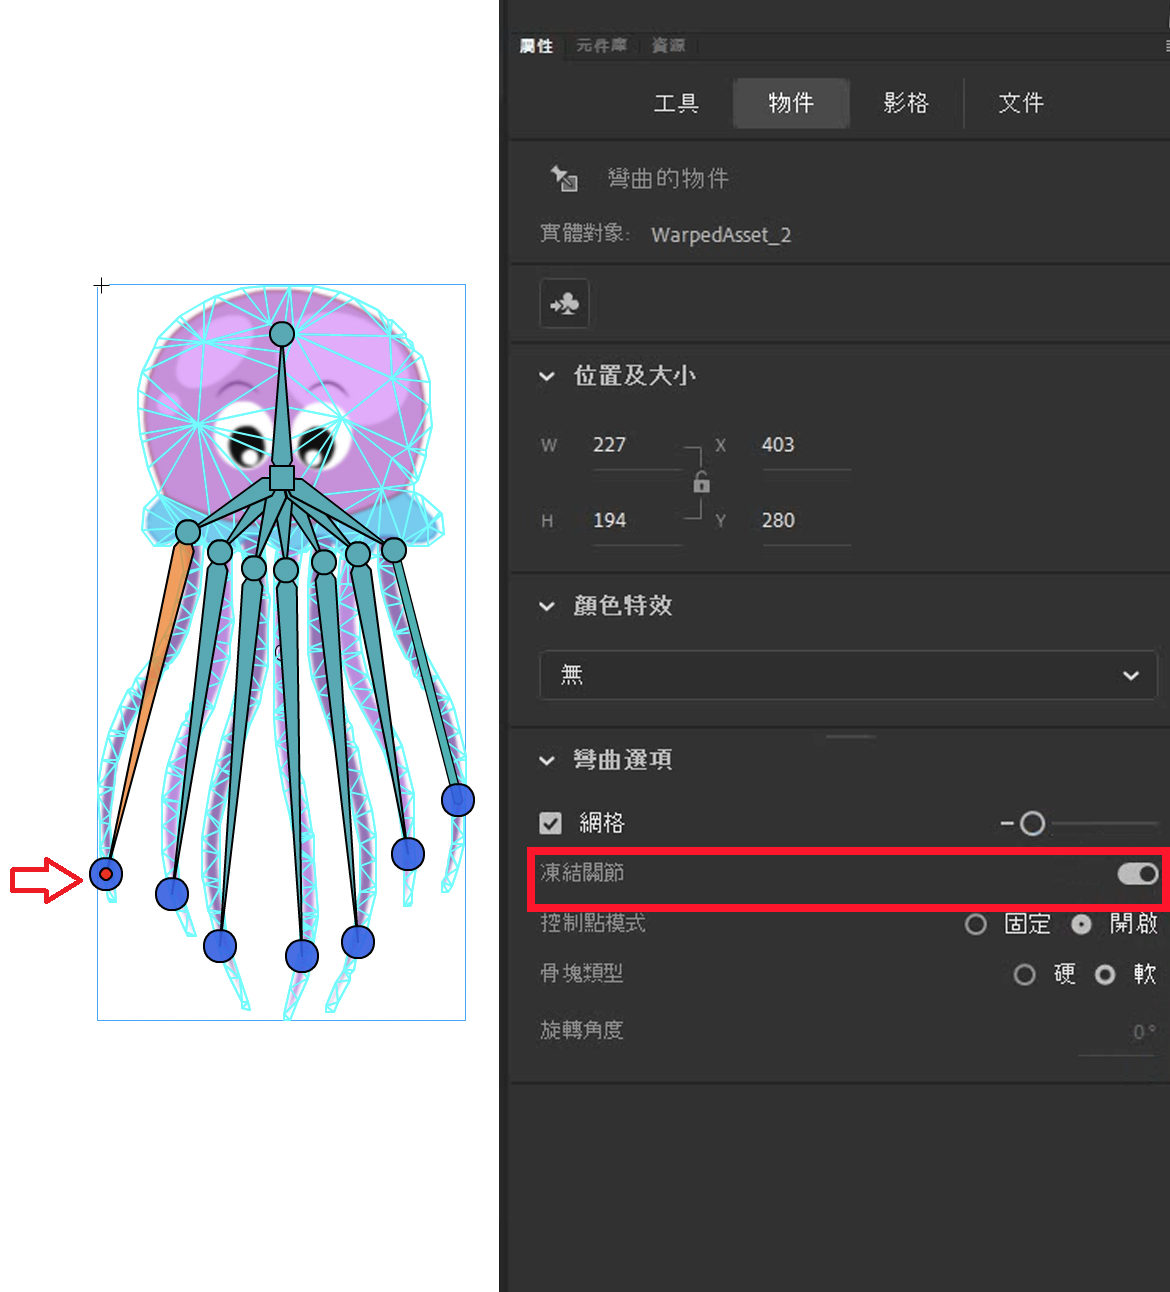1170x1292 pixels.
Task: Select the 屬性 panel tab
Action: [x=537, y=46]
